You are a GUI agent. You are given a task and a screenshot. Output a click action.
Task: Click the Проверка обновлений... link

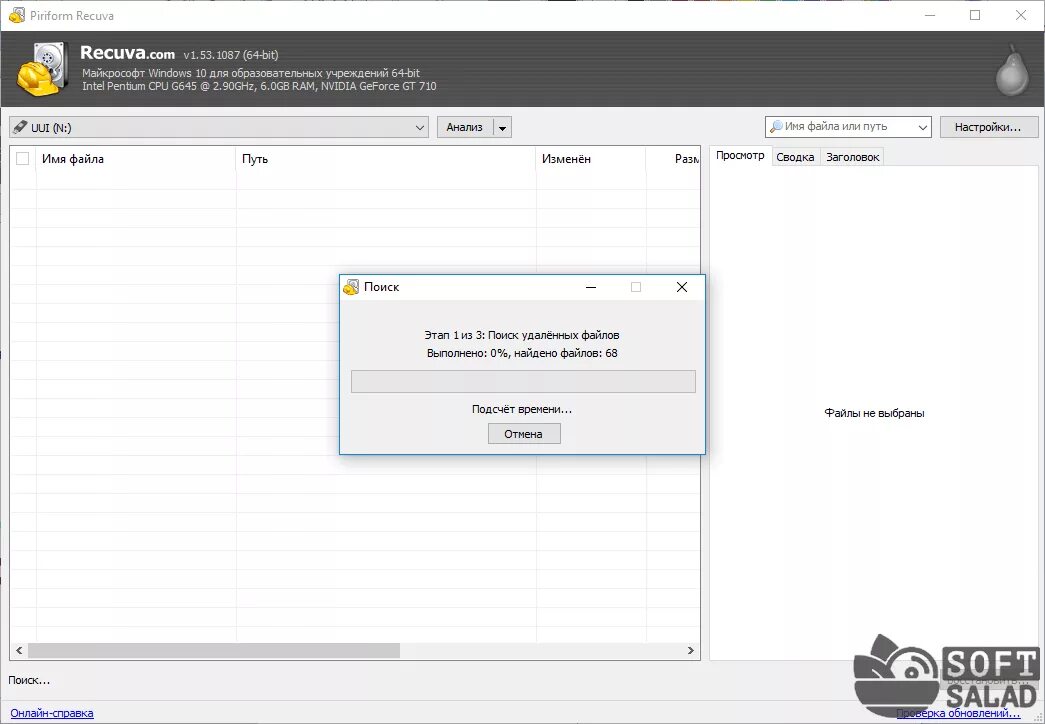958,713
